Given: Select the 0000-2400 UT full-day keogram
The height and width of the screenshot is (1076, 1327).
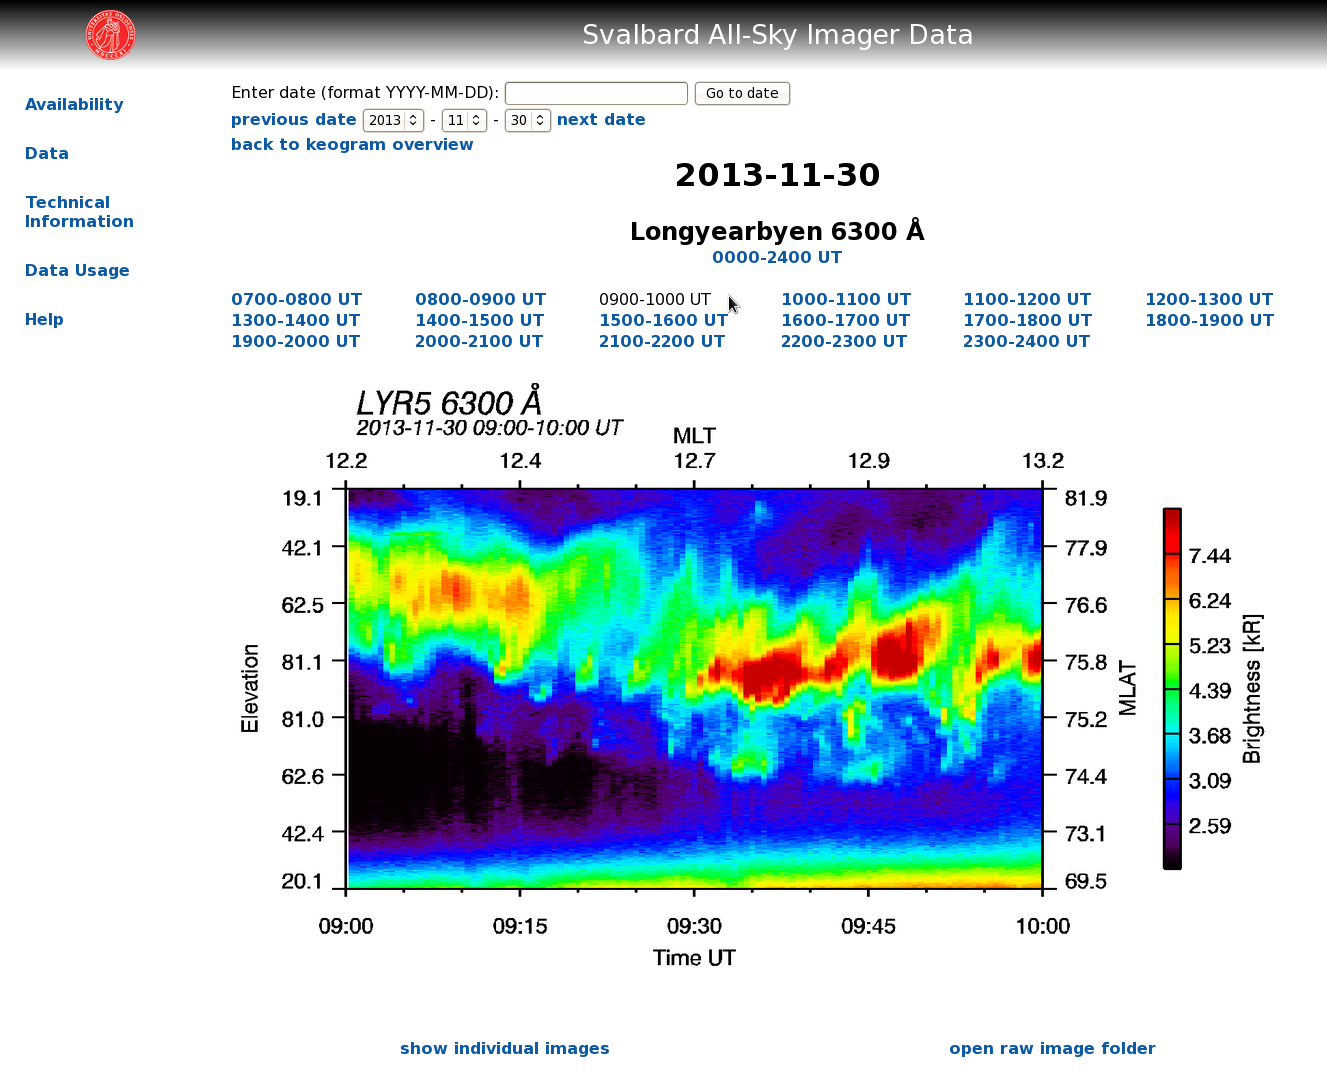Looking at the screenshot, I should (777, 257).
